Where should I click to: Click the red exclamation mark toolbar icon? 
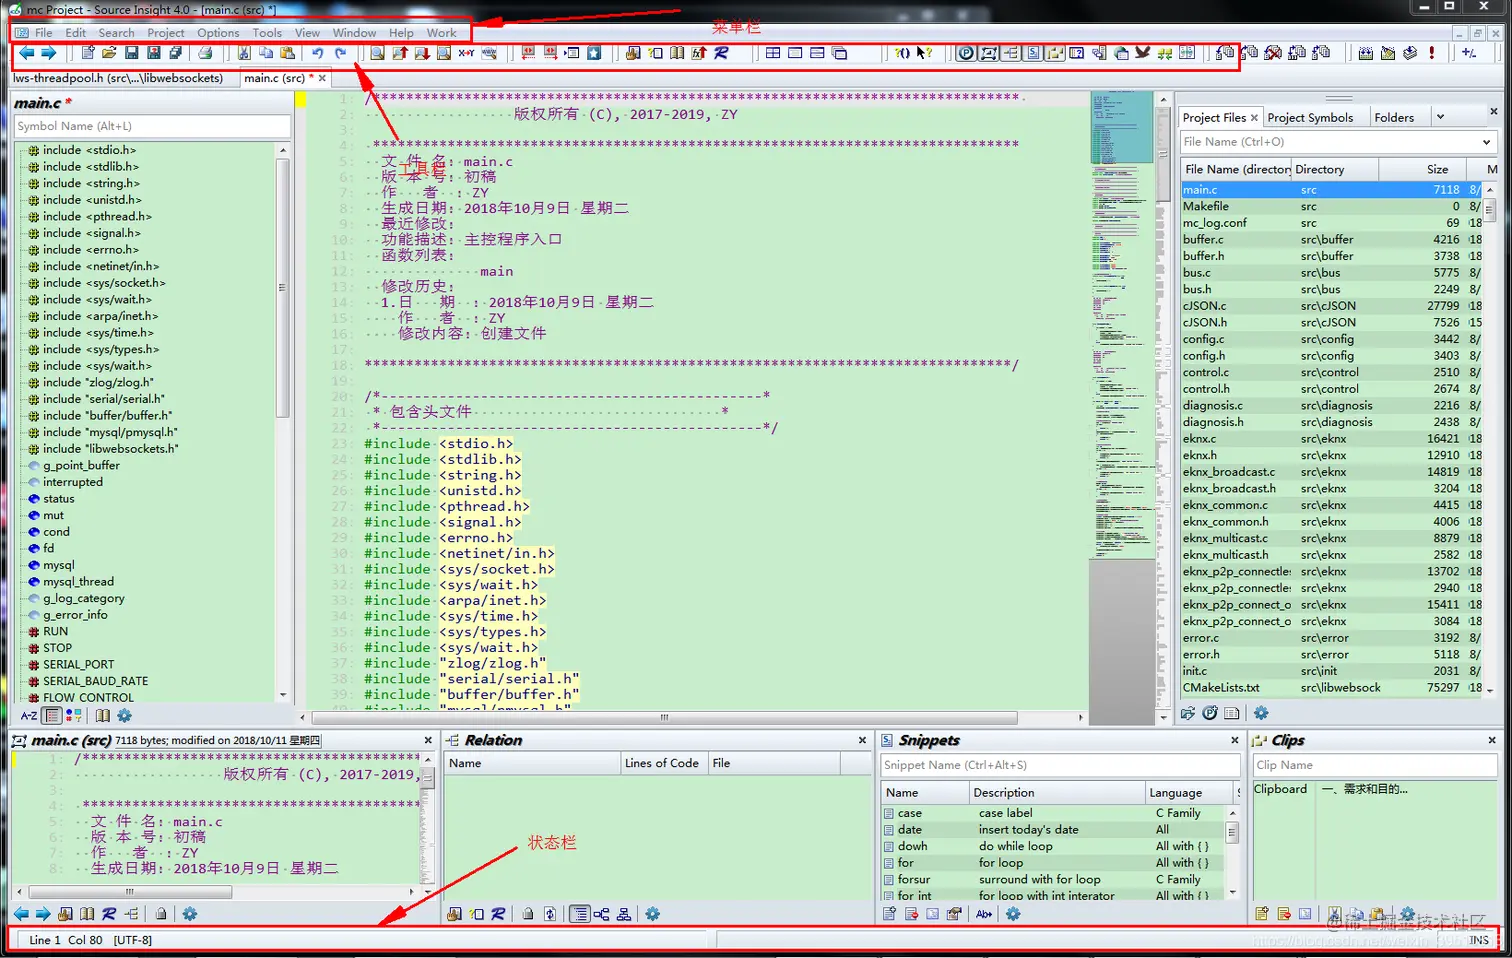pos(1432,53)
